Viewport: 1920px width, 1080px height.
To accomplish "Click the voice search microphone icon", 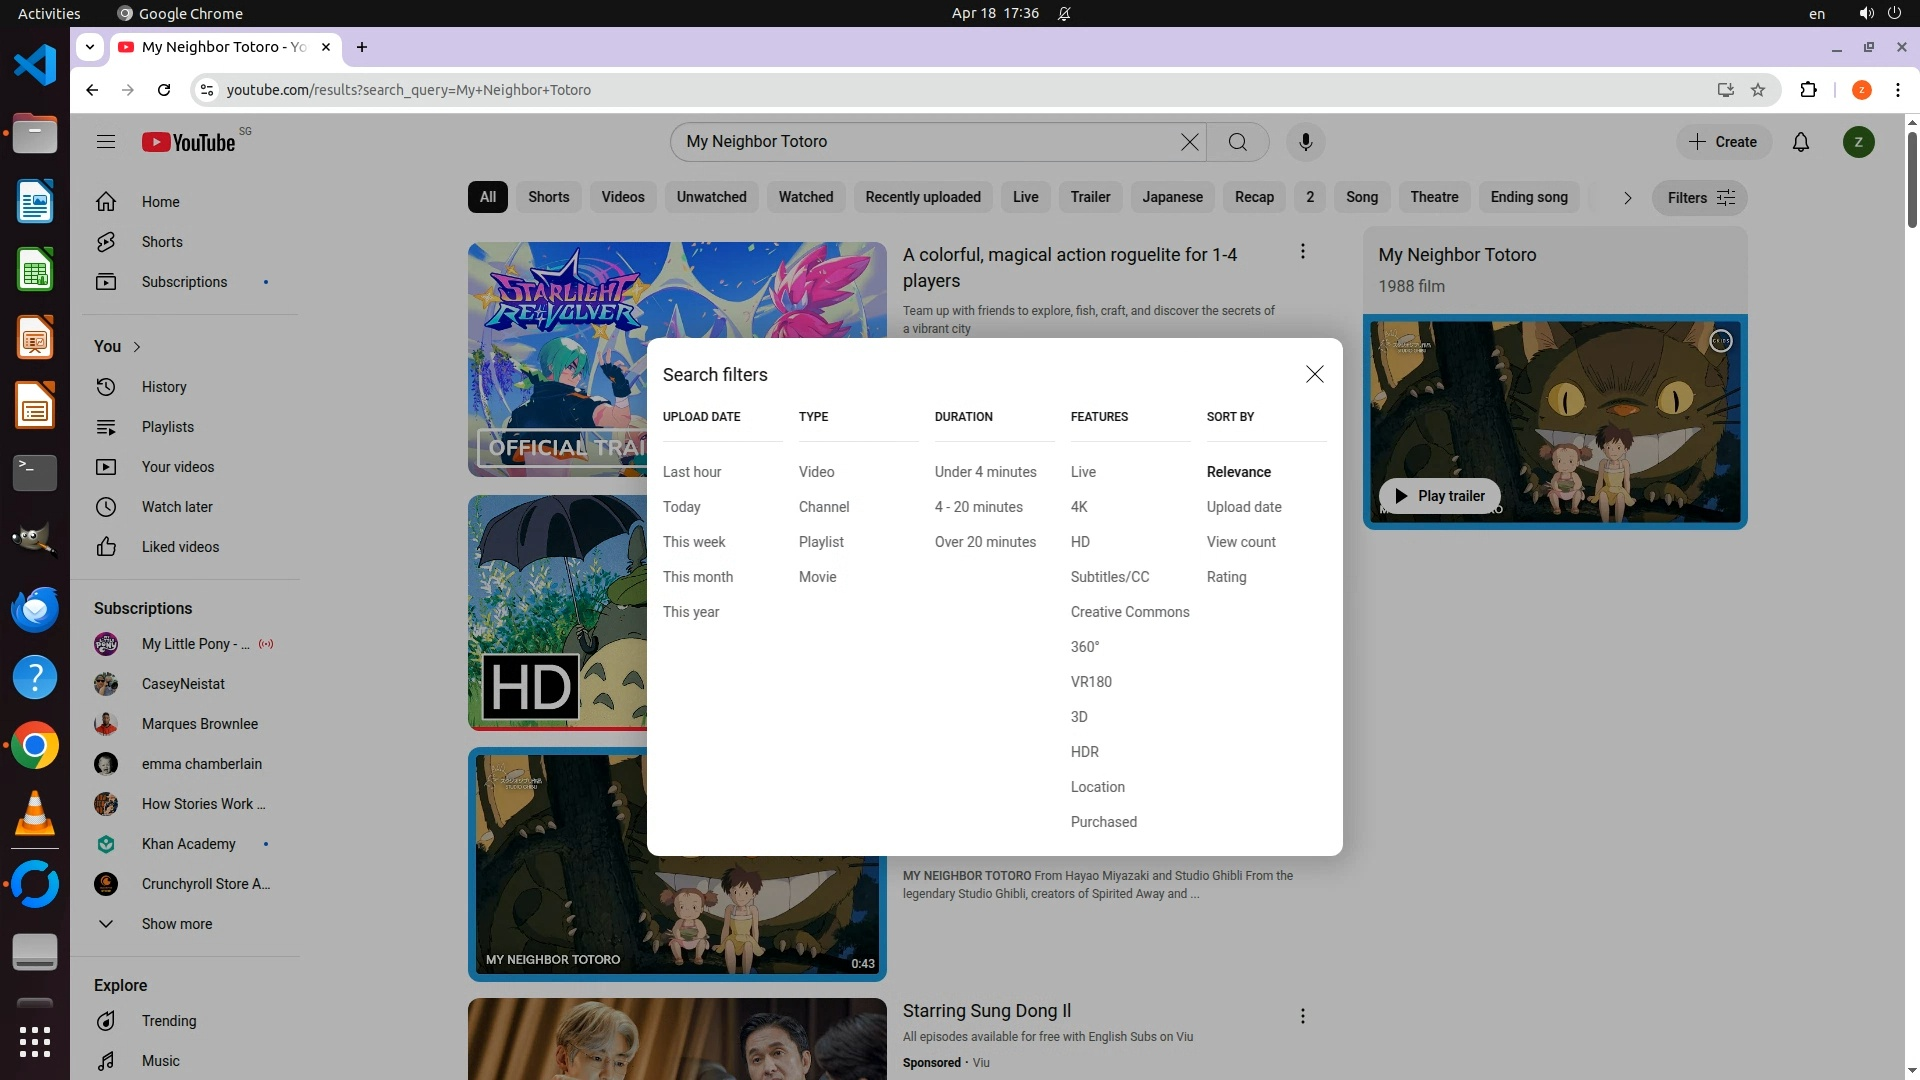I will pos(1305,142).
